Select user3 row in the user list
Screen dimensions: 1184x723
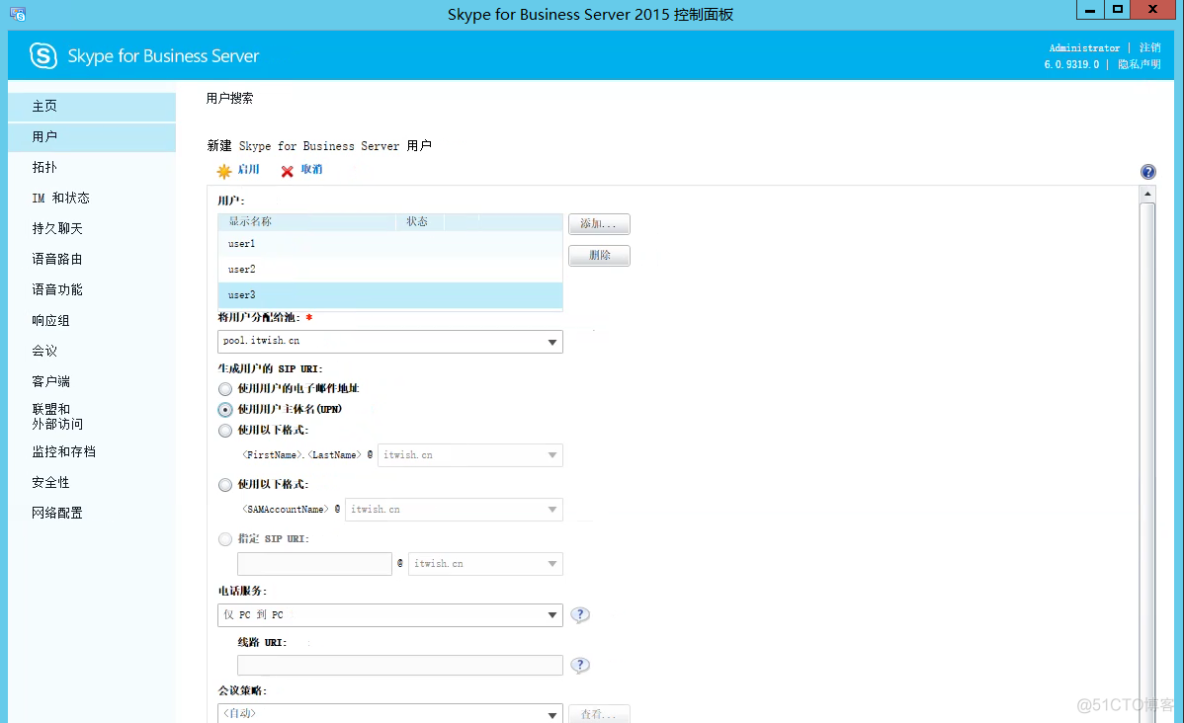tap(390, 295)
